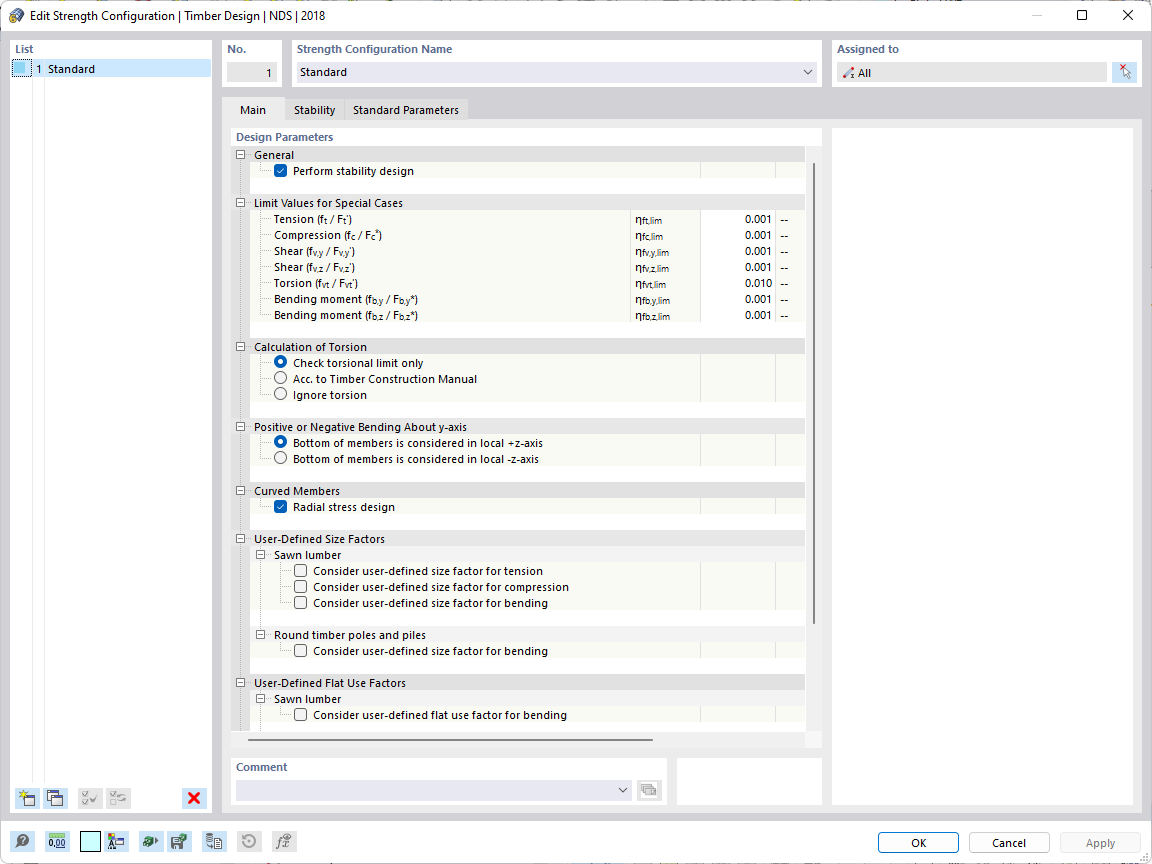Choose bottom of members in local +z-axis

(281, 443)
